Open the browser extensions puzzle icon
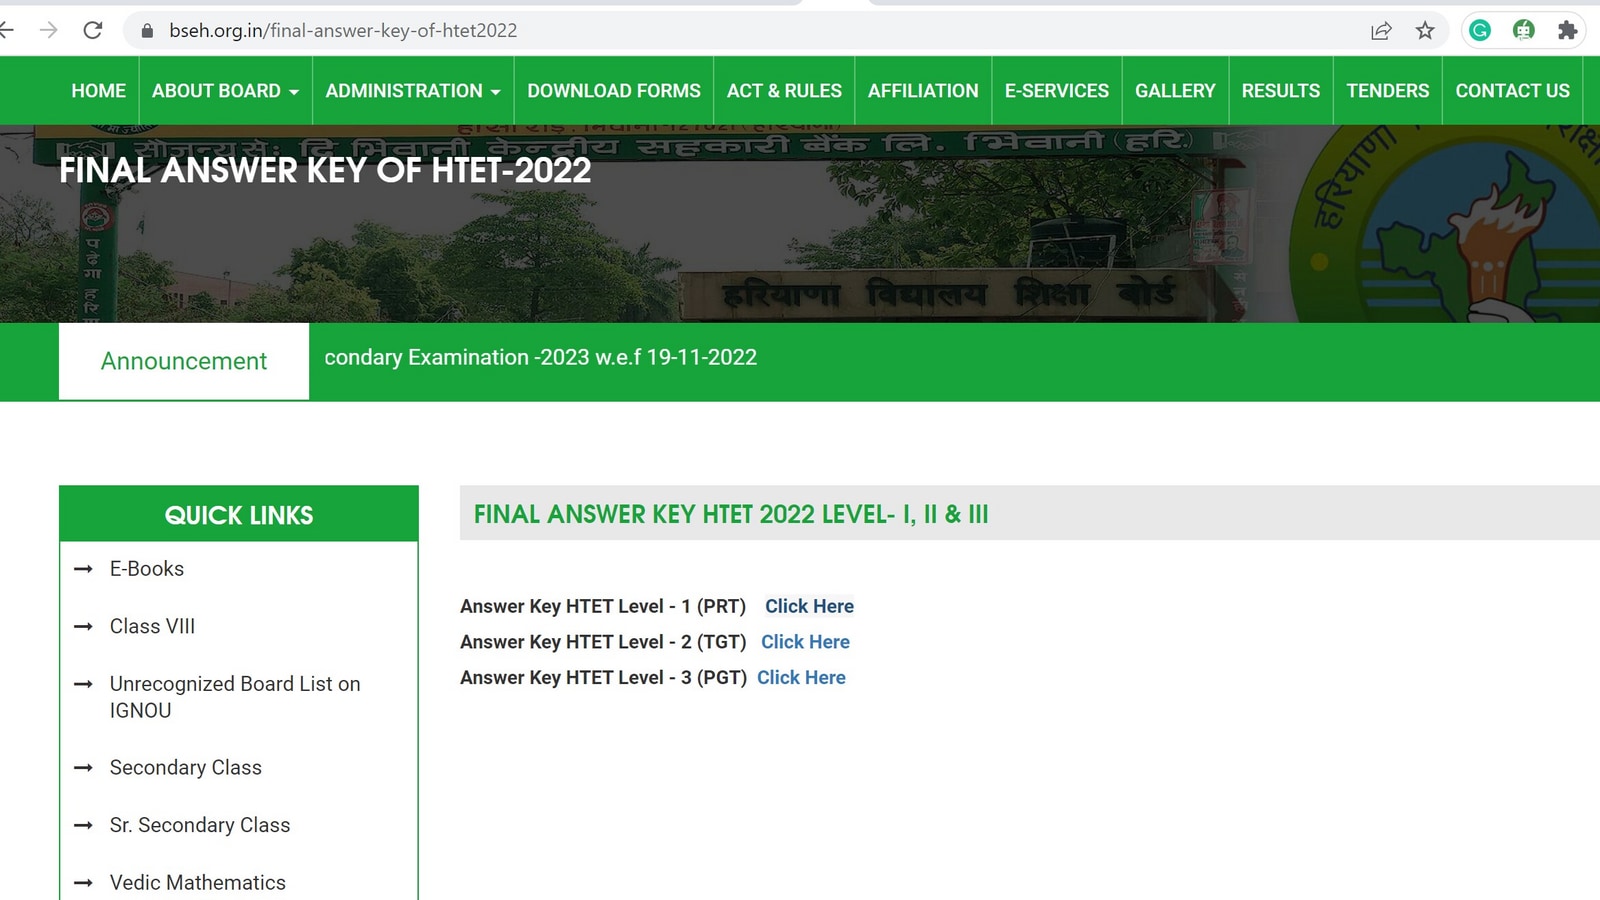1600x900 pixels. click(1567, 30)
